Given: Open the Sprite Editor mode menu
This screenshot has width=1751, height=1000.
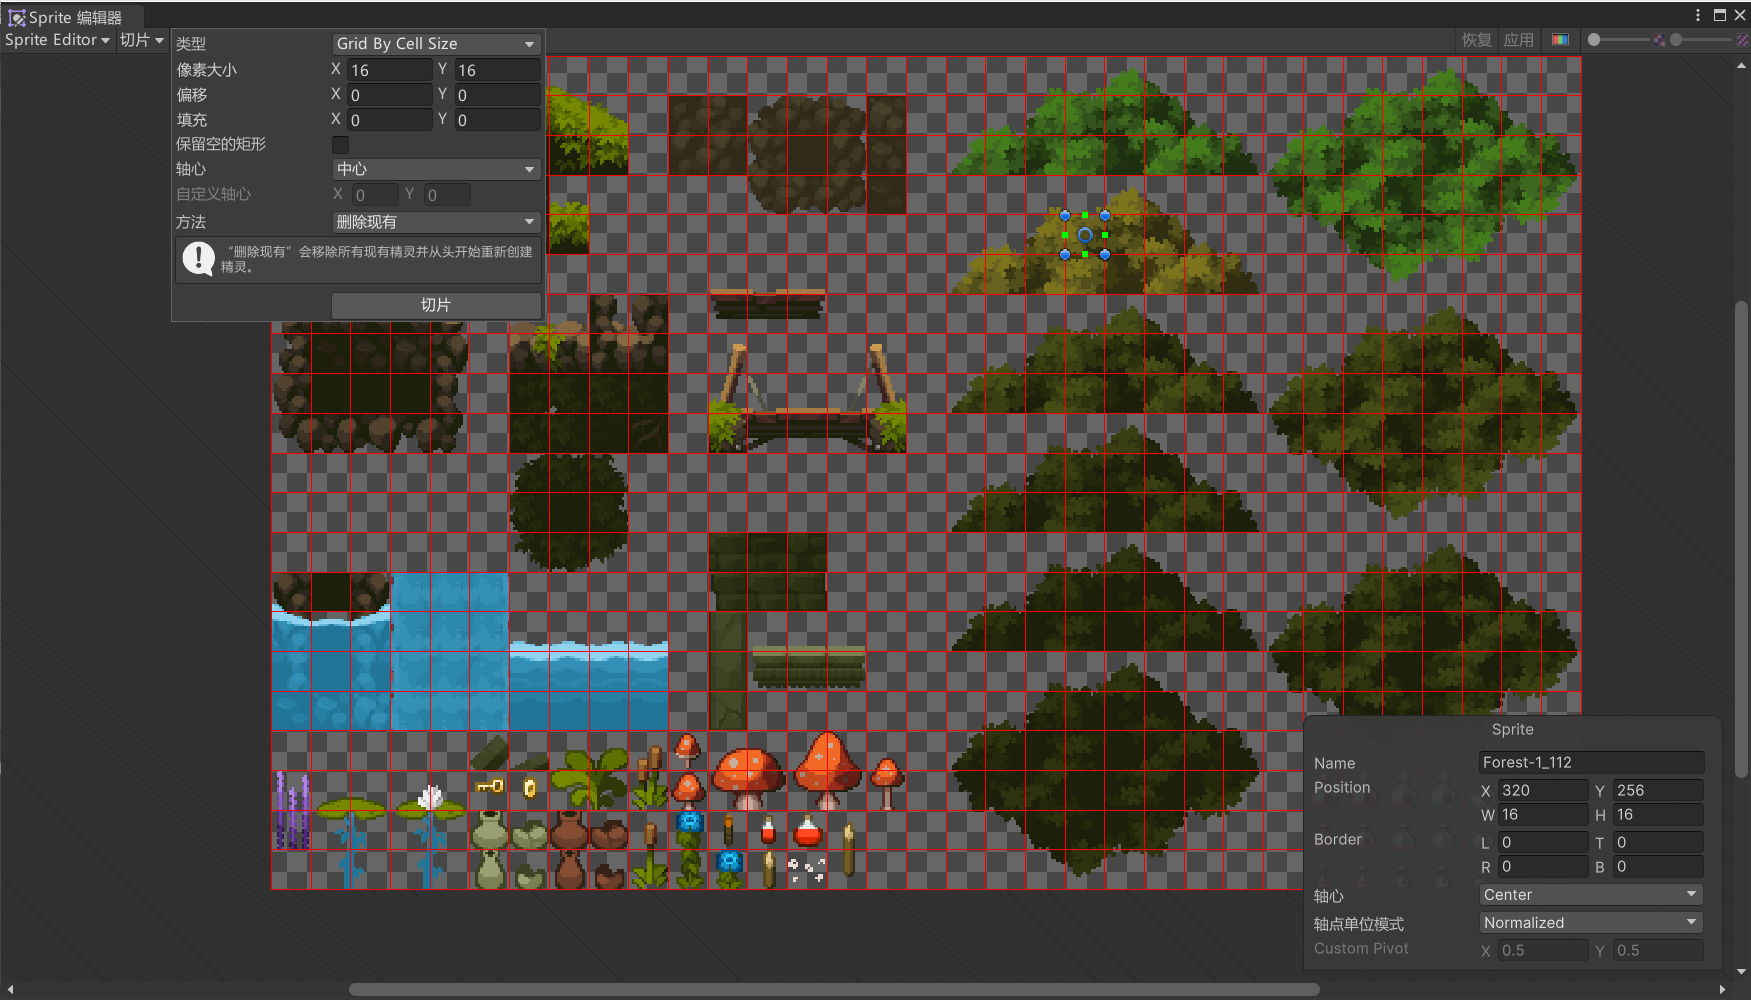Looking at the screenshot, I should pyautogui.click(x=57, y=40).
